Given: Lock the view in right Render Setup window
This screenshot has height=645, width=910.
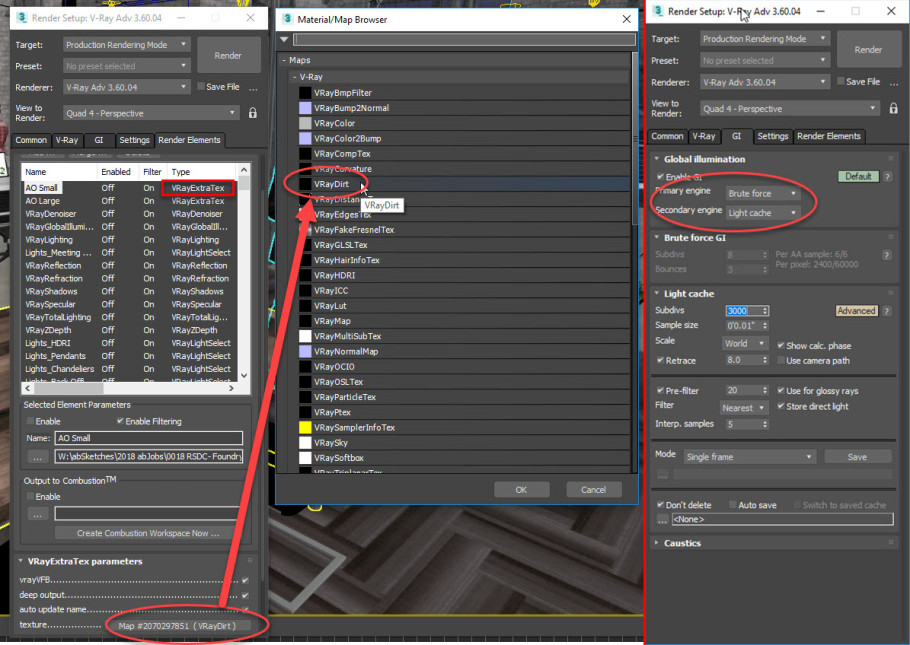Looking at the screenshot, I should click(x=893, y=108).
